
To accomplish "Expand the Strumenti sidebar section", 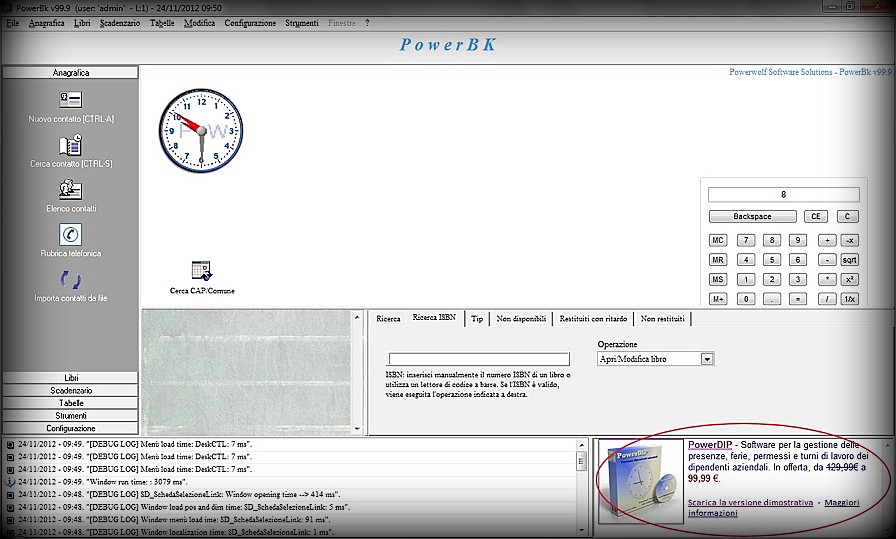I will (x=71, y=416).
